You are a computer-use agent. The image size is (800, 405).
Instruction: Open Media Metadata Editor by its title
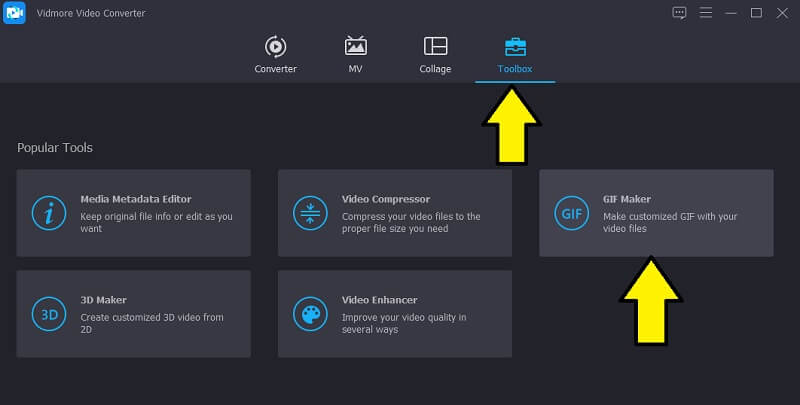(x=136, y=199)
